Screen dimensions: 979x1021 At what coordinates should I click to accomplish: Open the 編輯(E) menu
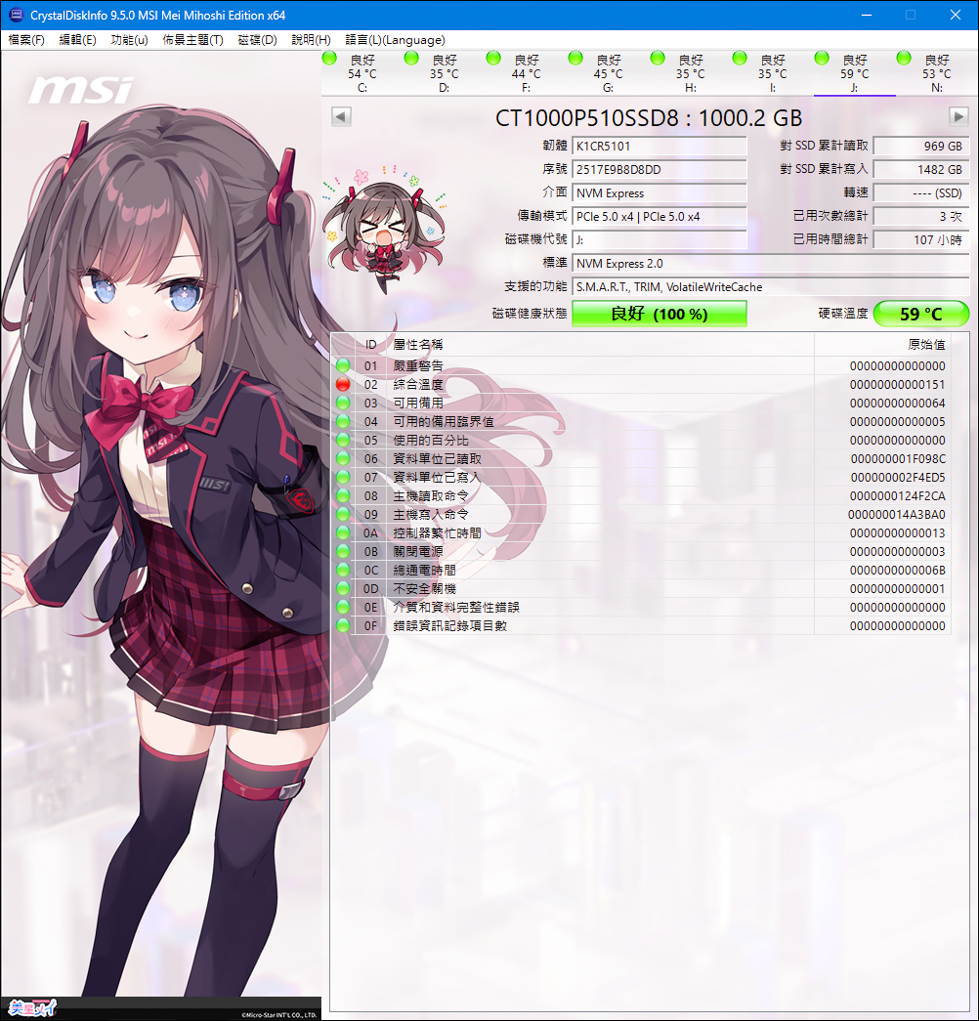[x=78, y=40]
